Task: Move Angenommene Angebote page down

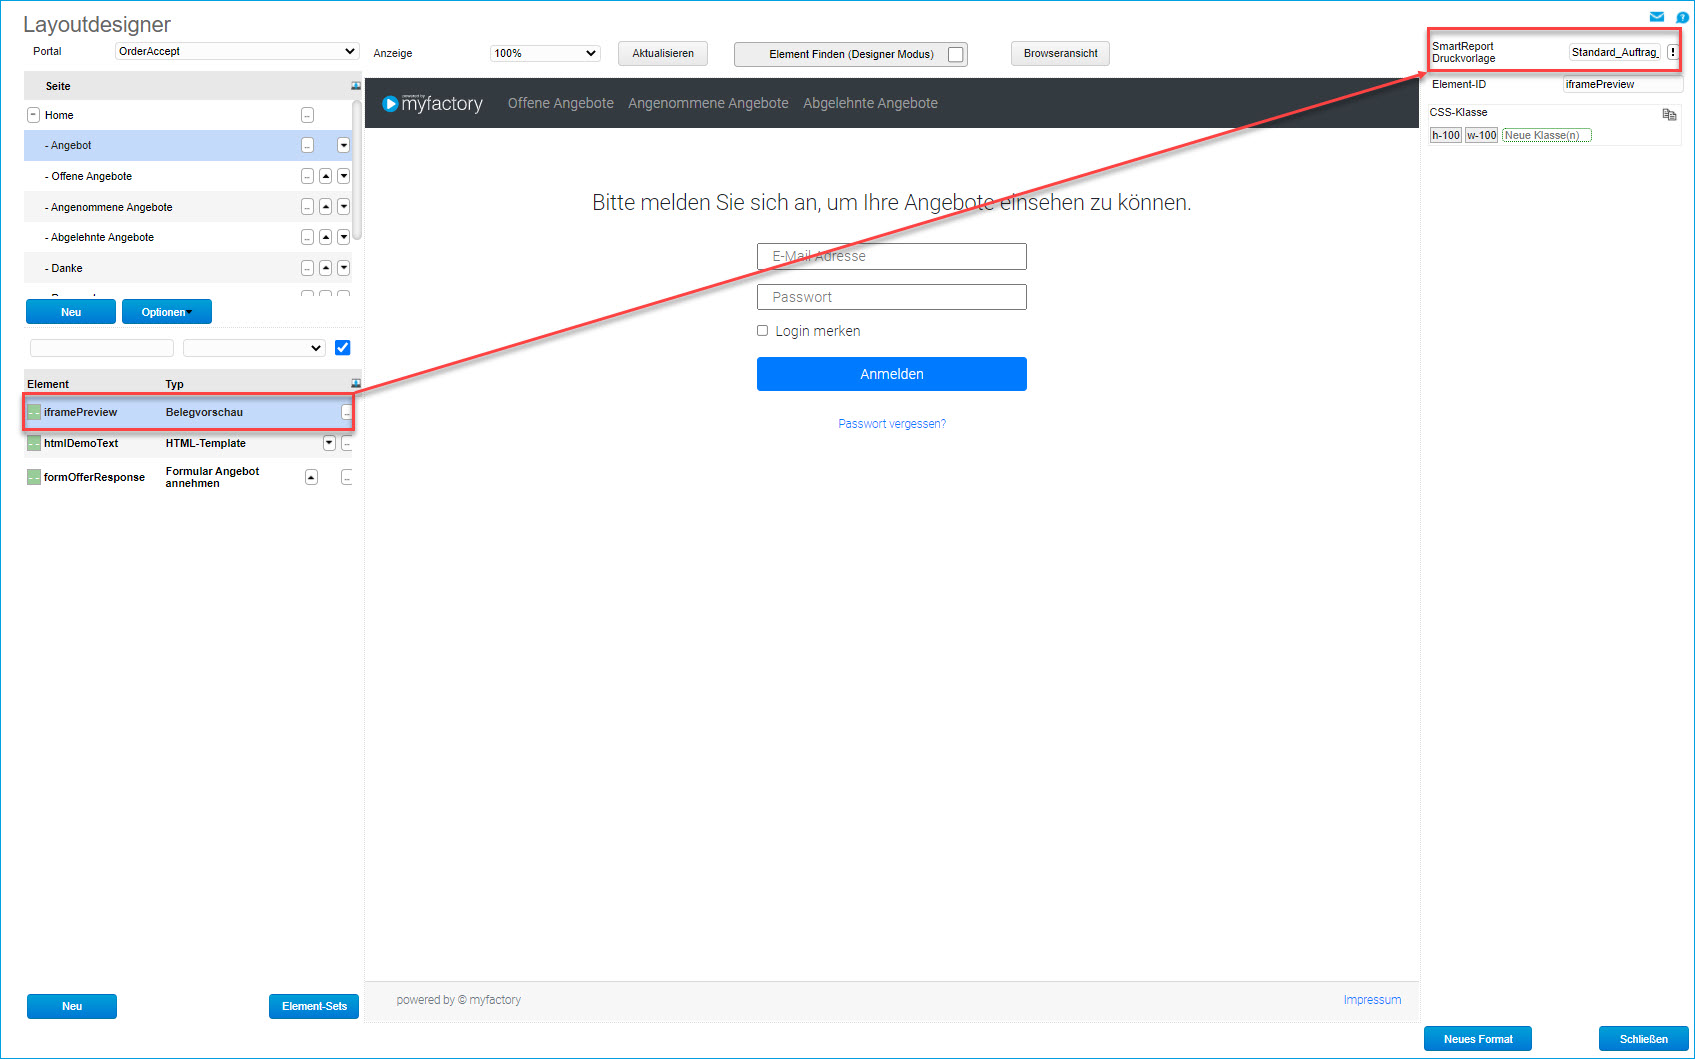Action: [343, 207]
